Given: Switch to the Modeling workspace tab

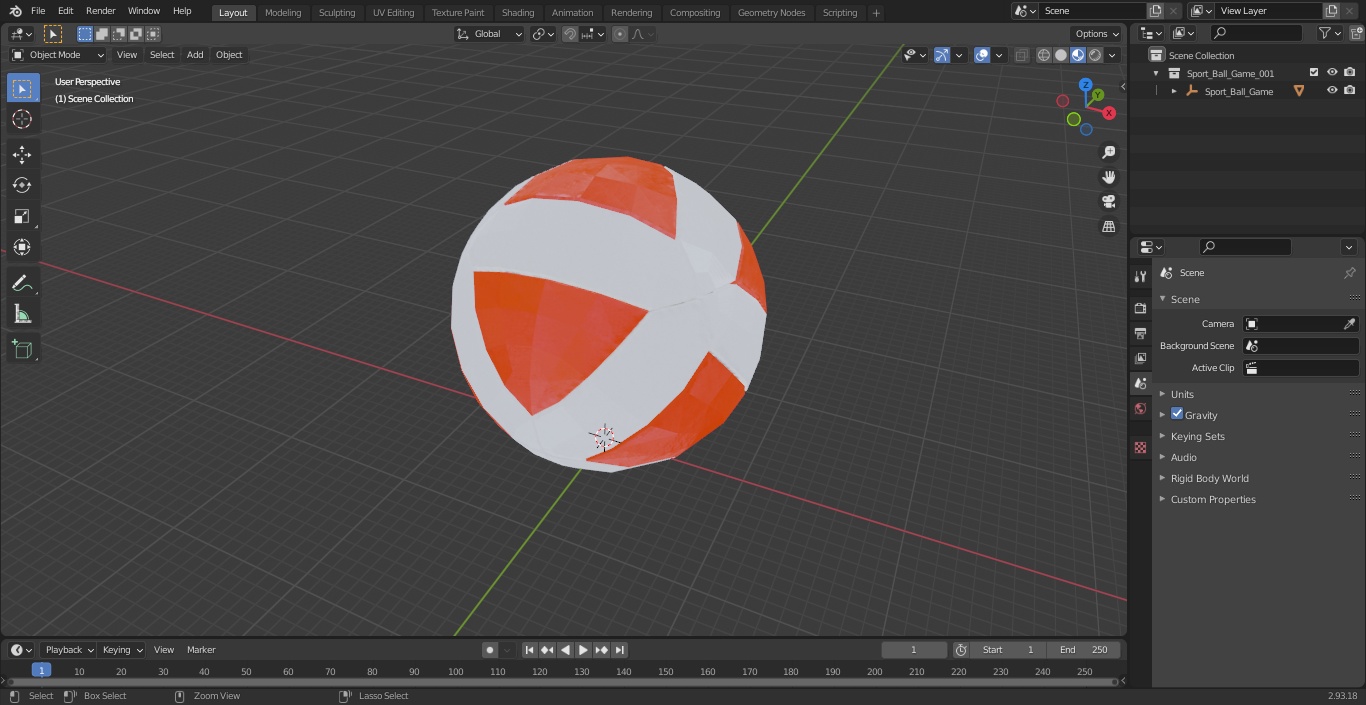Looking at the screenshot, I should coord(283,13).
